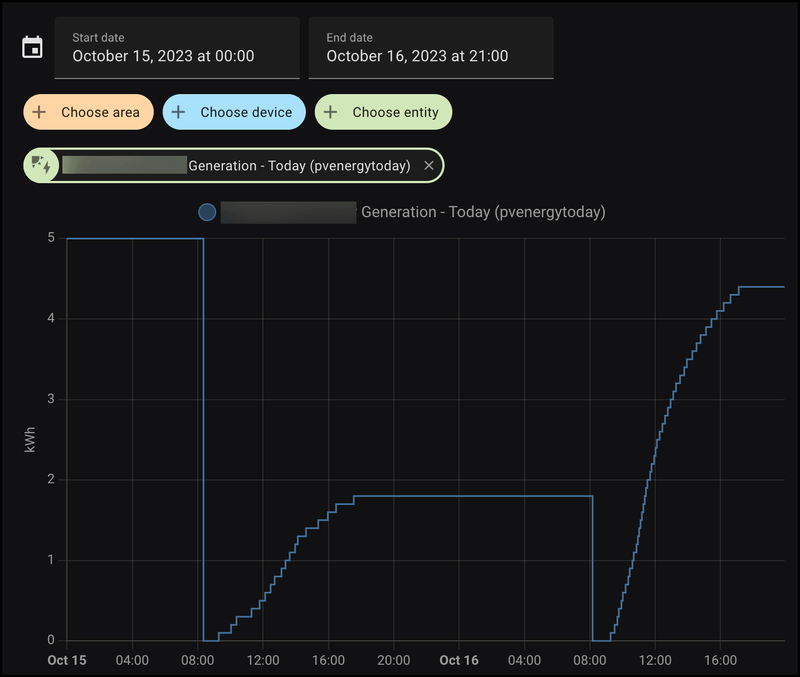
Task: Click the Choose area button
Action: pos(88,112)
